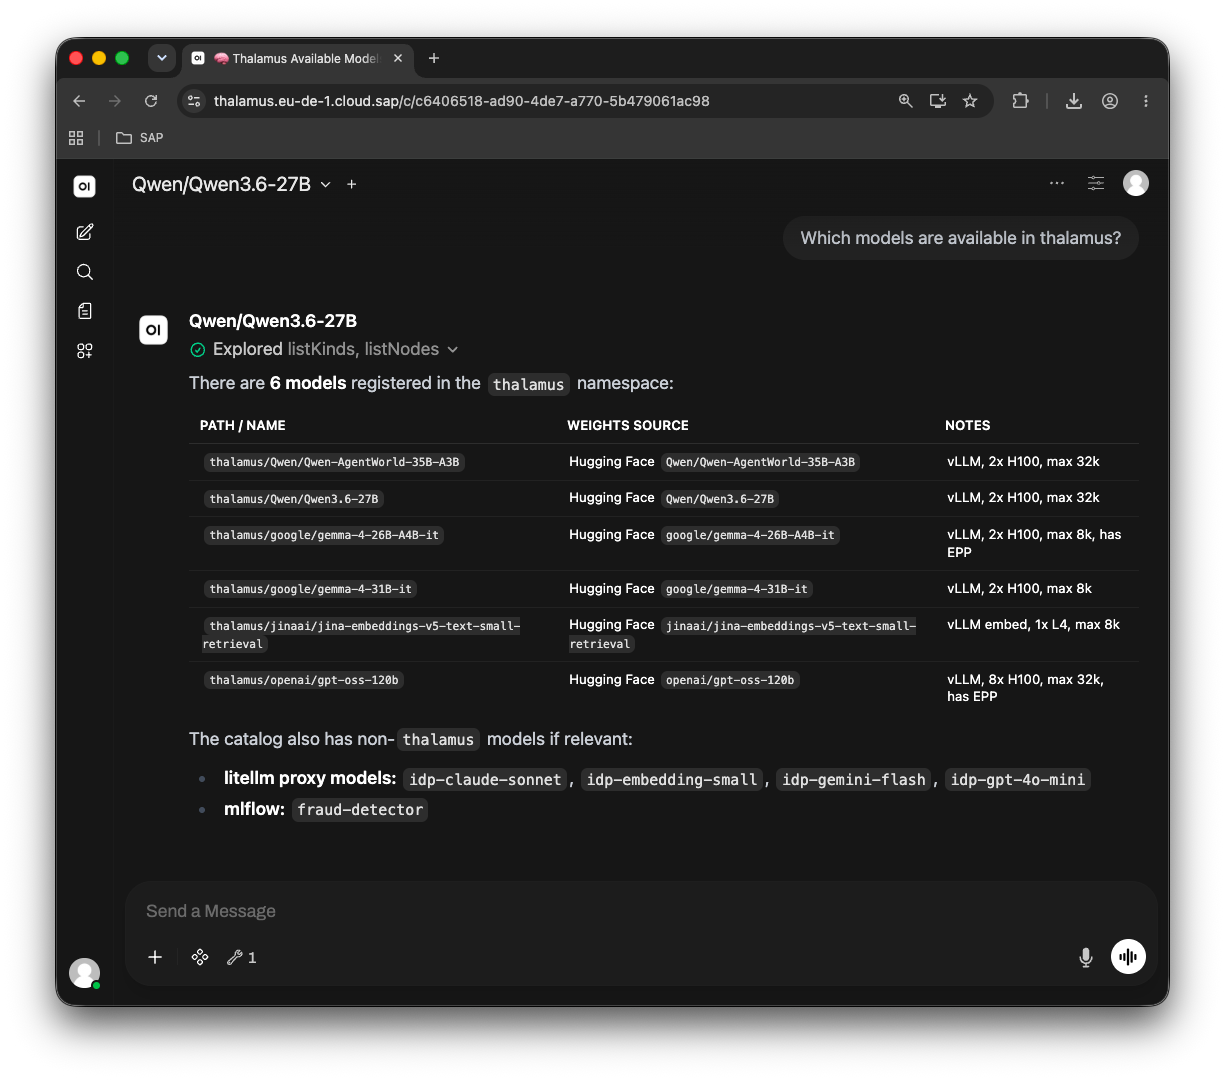Image resolution: width=1225 pixels, height=1080 pixels.
Task: Select thalamus/jinaai/jina-embeddings path cell
Action: point(362,635)
